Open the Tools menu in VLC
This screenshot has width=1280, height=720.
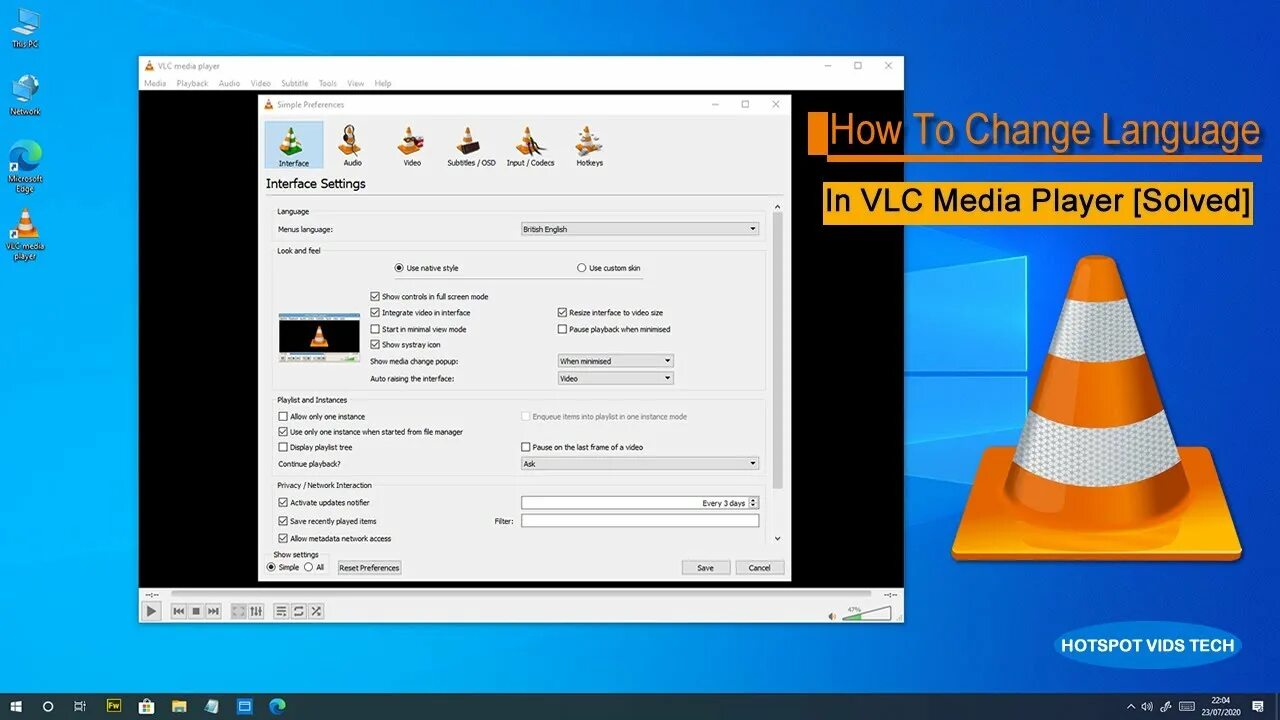[328, 84]
